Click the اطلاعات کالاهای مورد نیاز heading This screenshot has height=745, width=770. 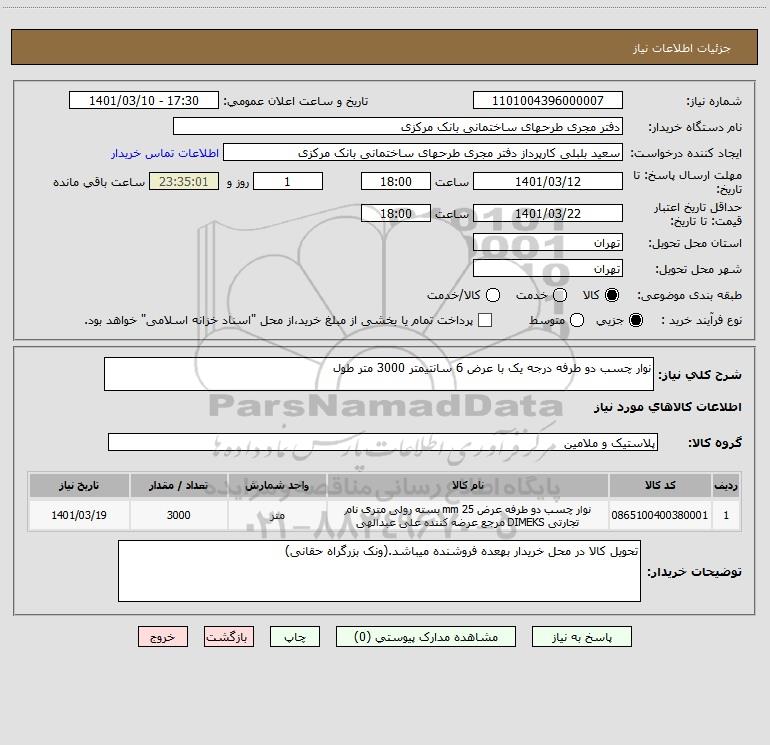click(x=667, y=407)
